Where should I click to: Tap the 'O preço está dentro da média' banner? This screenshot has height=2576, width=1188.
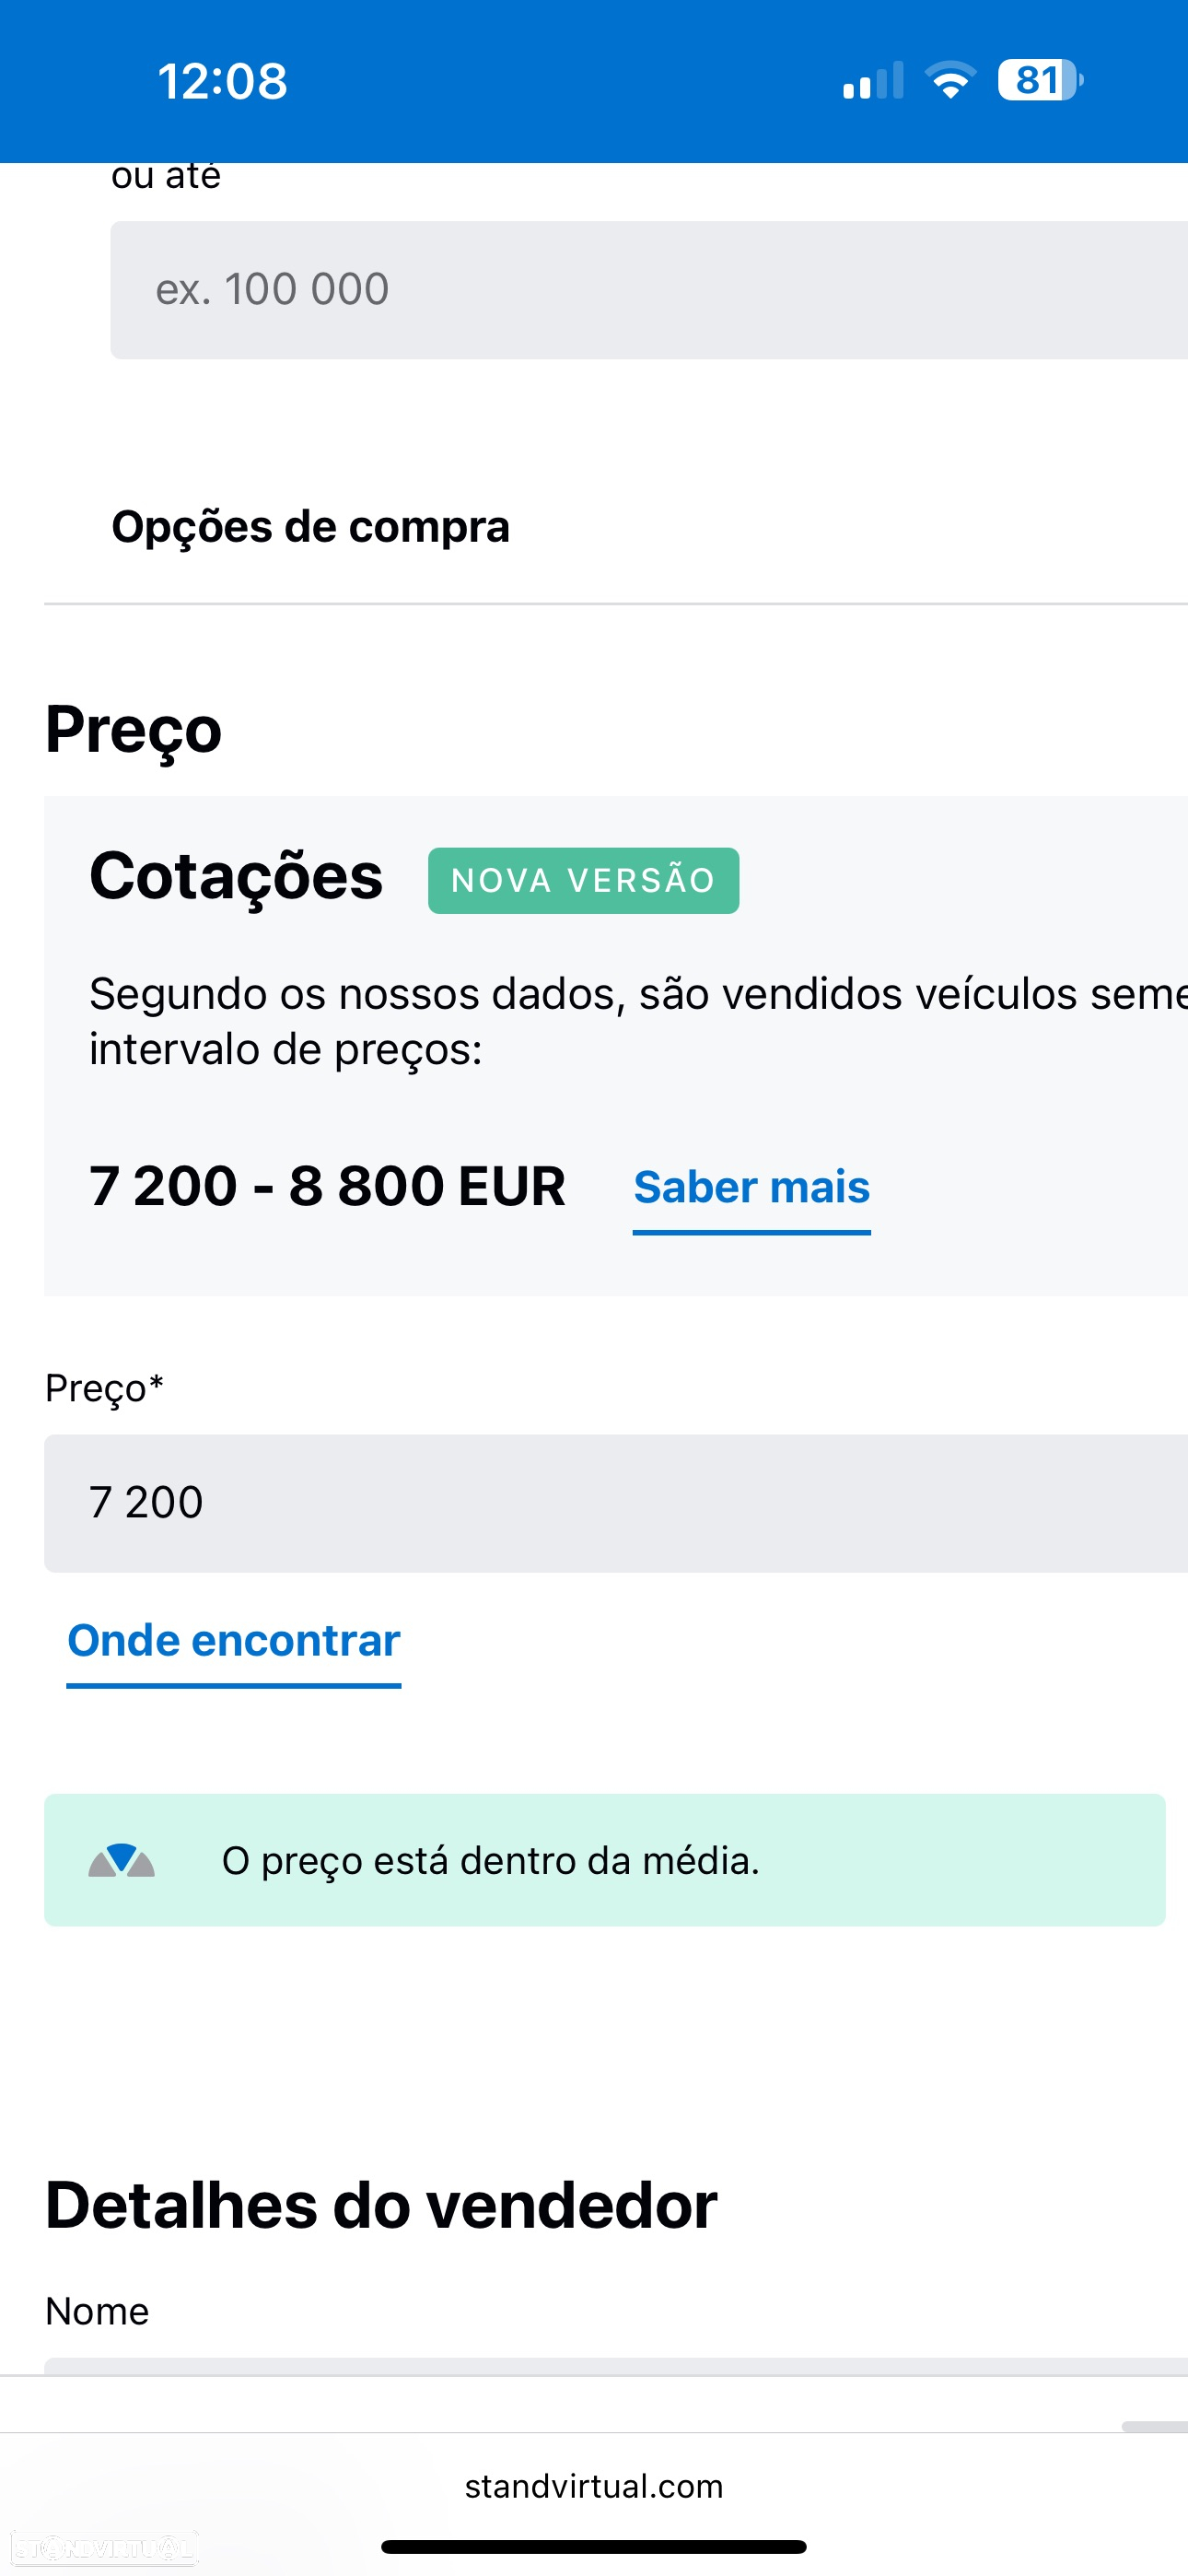[x=604, y=1860]
